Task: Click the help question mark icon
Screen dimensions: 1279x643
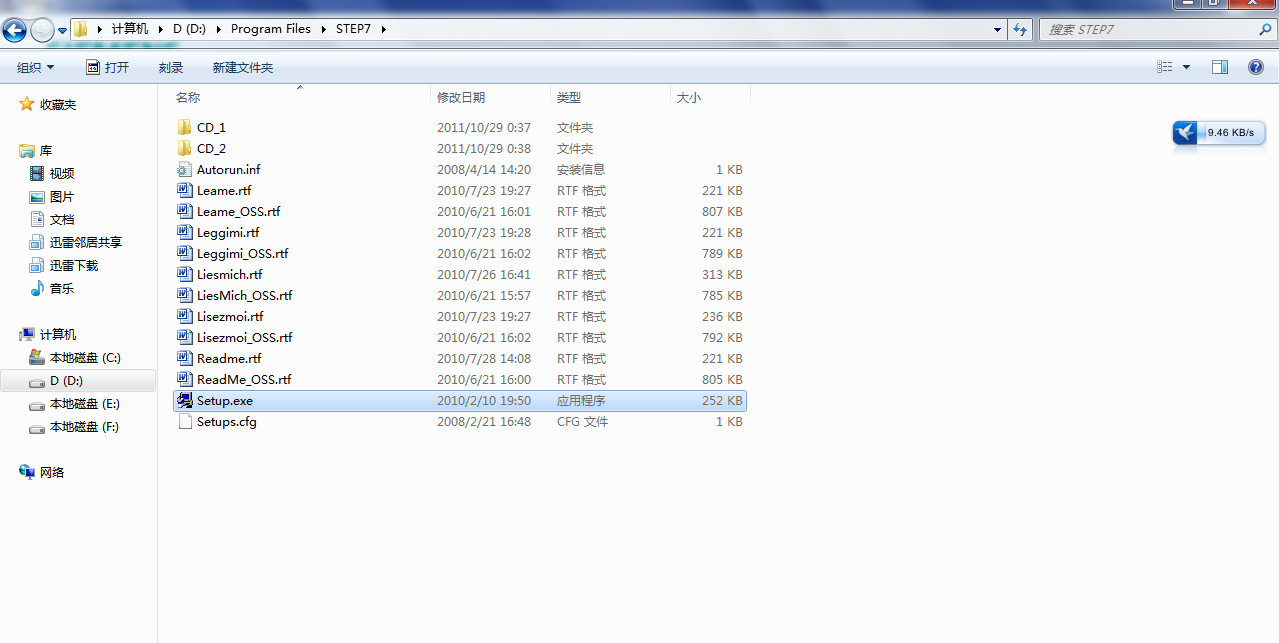Action: pyautogui.click(x=1256, y=67)
